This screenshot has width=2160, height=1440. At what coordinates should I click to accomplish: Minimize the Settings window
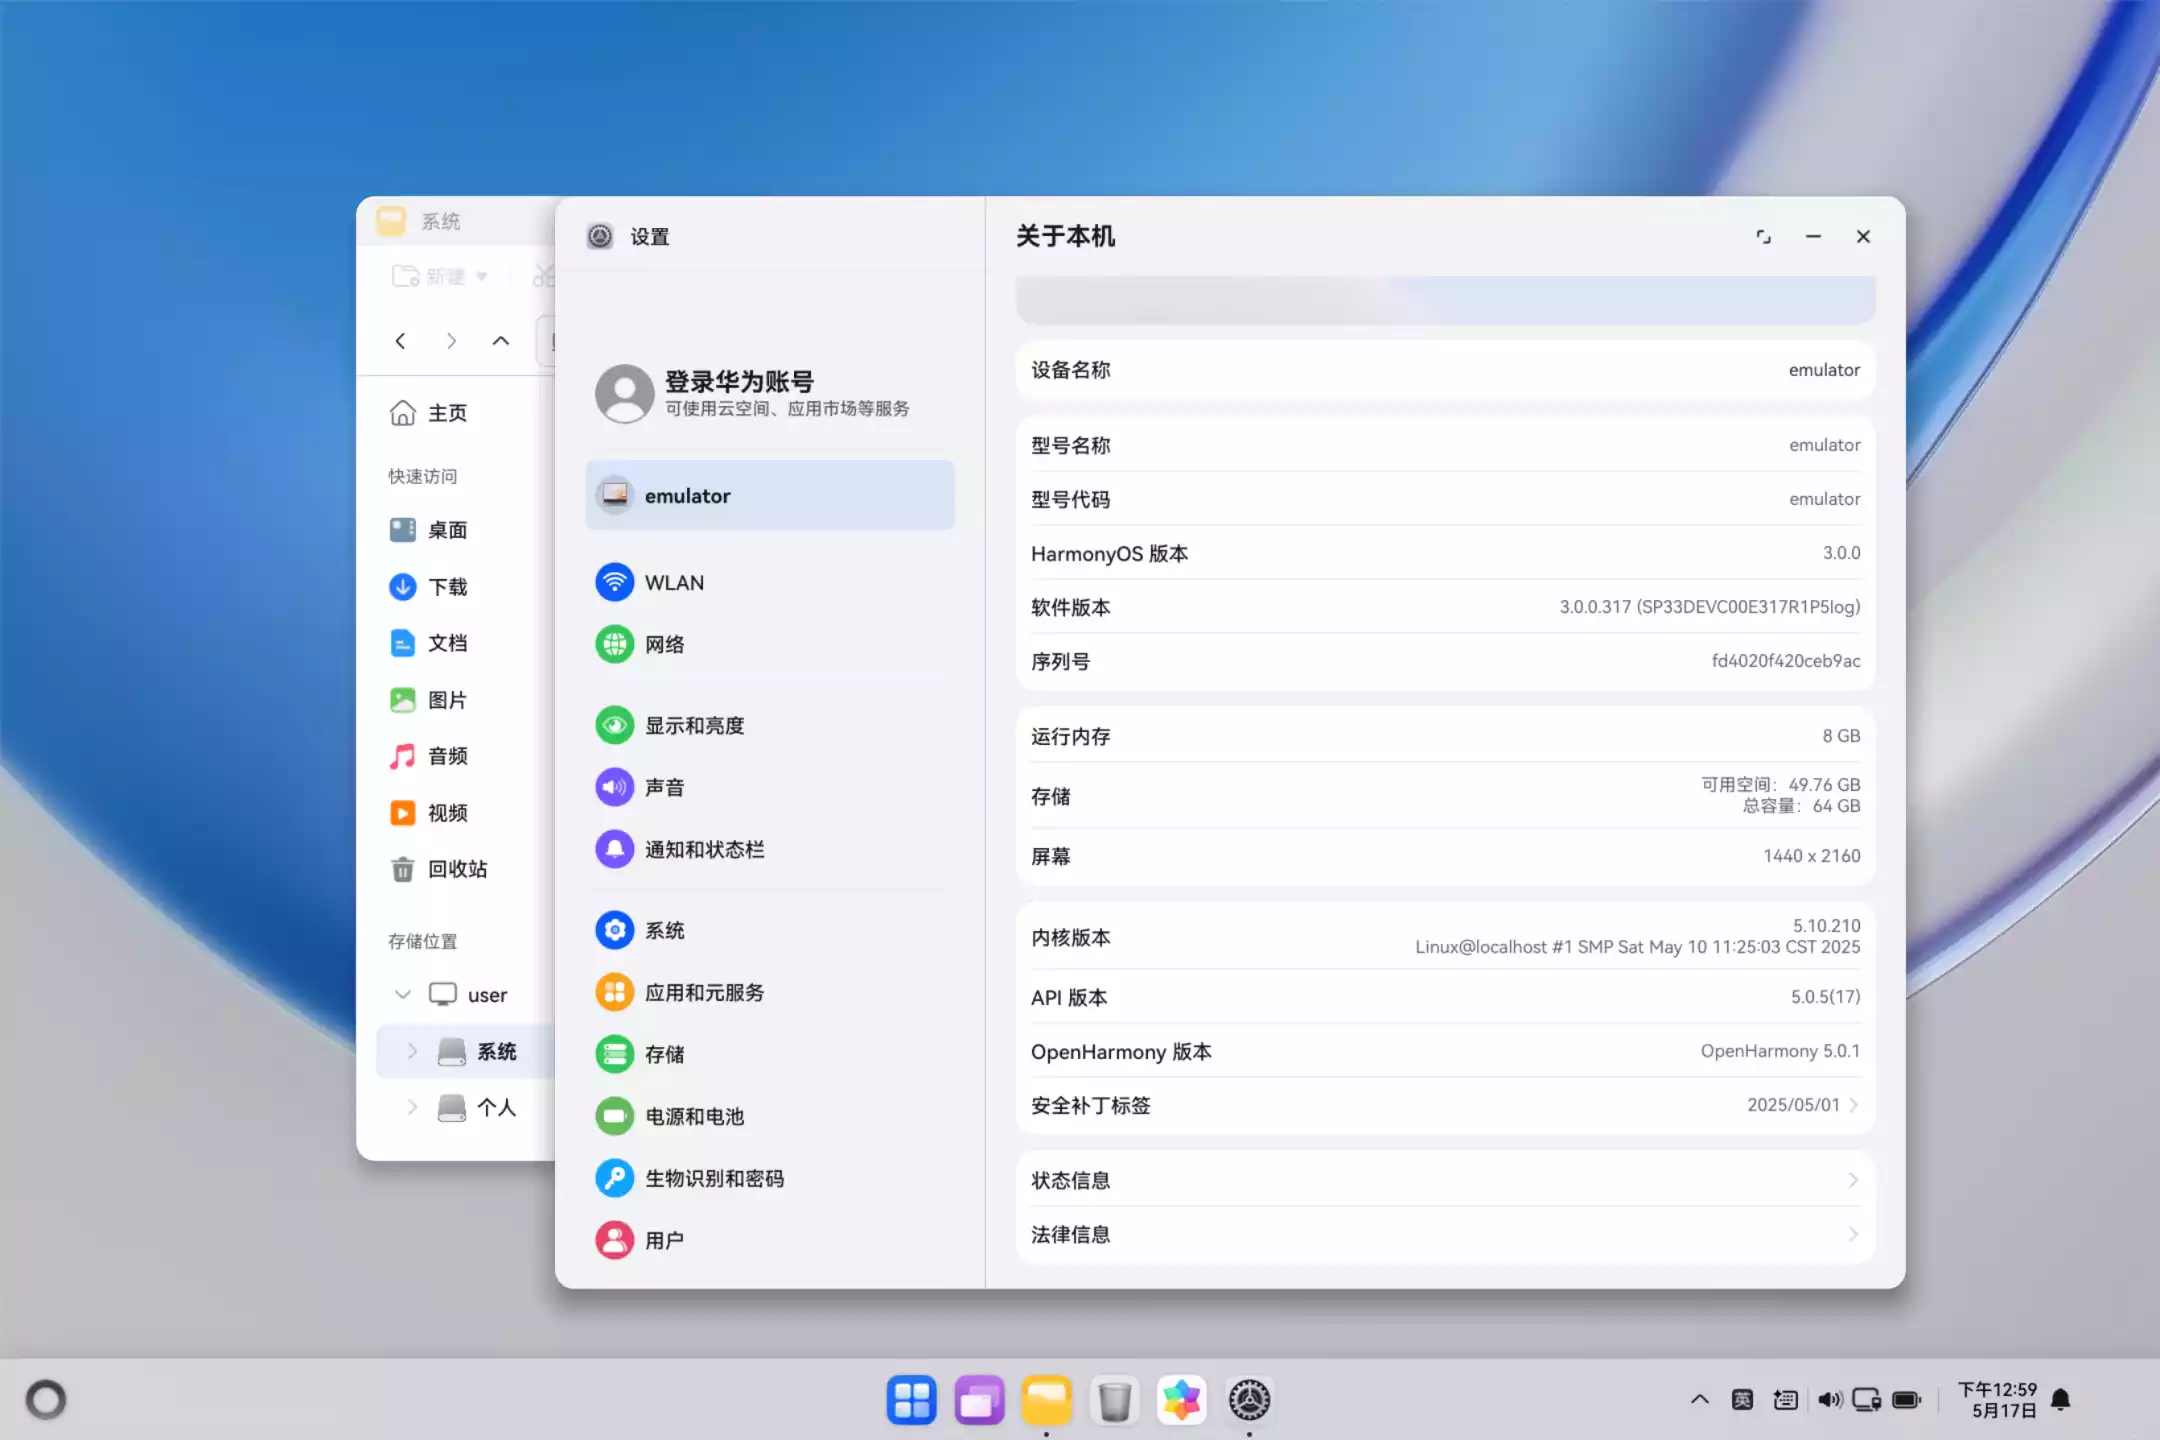pyautogui.click(x=1813, y=236)
